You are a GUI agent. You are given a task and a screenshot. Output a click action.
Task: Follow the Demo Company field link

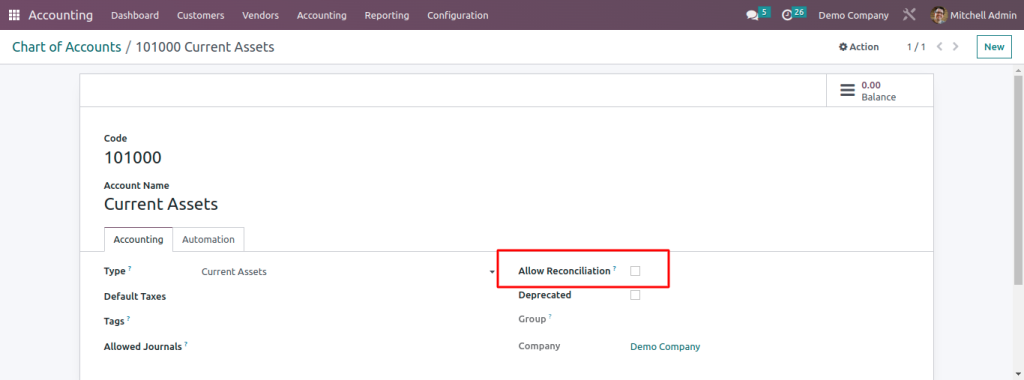point(665,347)
